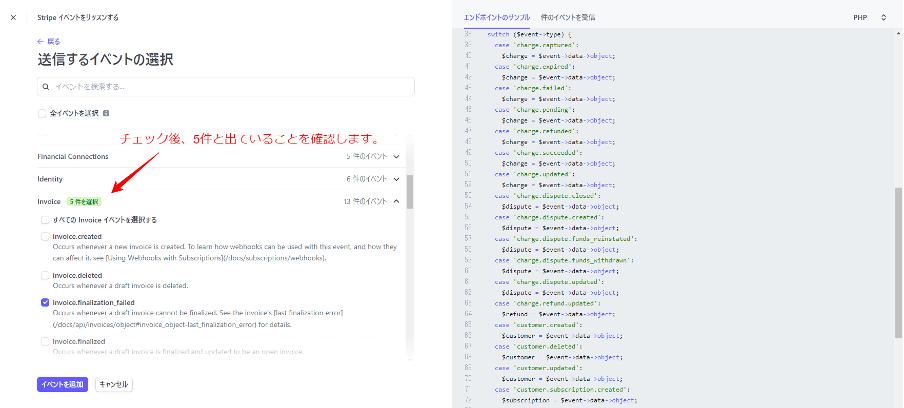Uncheck the invoice.finalization_failed event
904x408 pixels.
pos(46,302)
